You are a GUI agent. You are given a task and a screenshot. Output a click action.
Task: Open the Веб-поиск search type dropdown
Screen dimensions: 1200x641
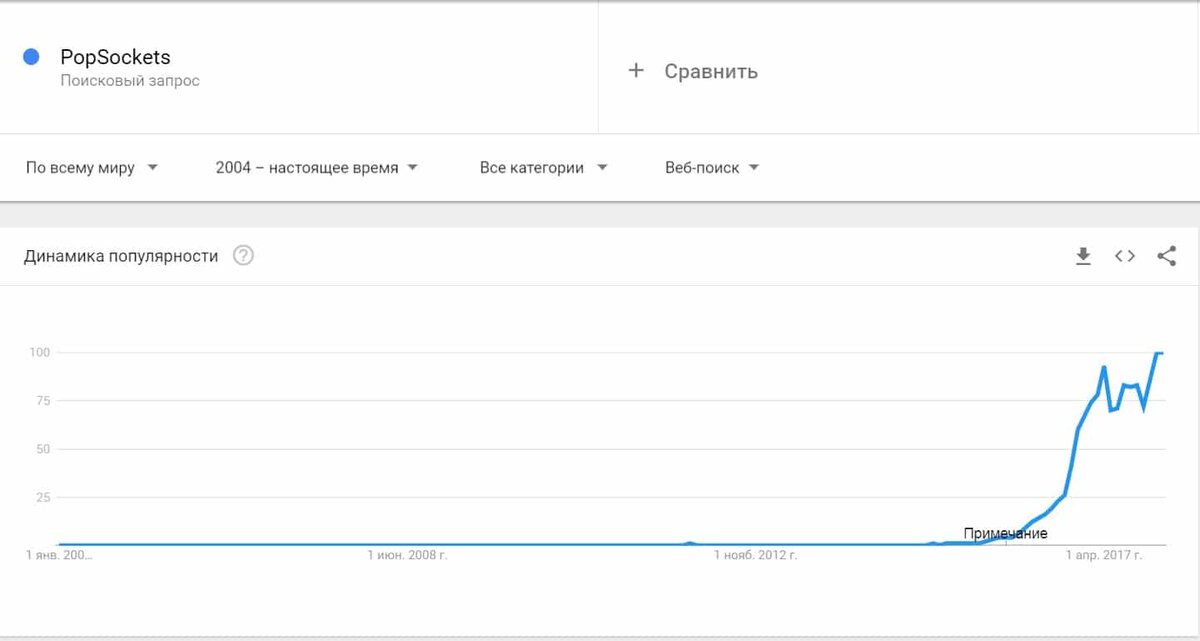pyautogui.click(x=712, y=168)
